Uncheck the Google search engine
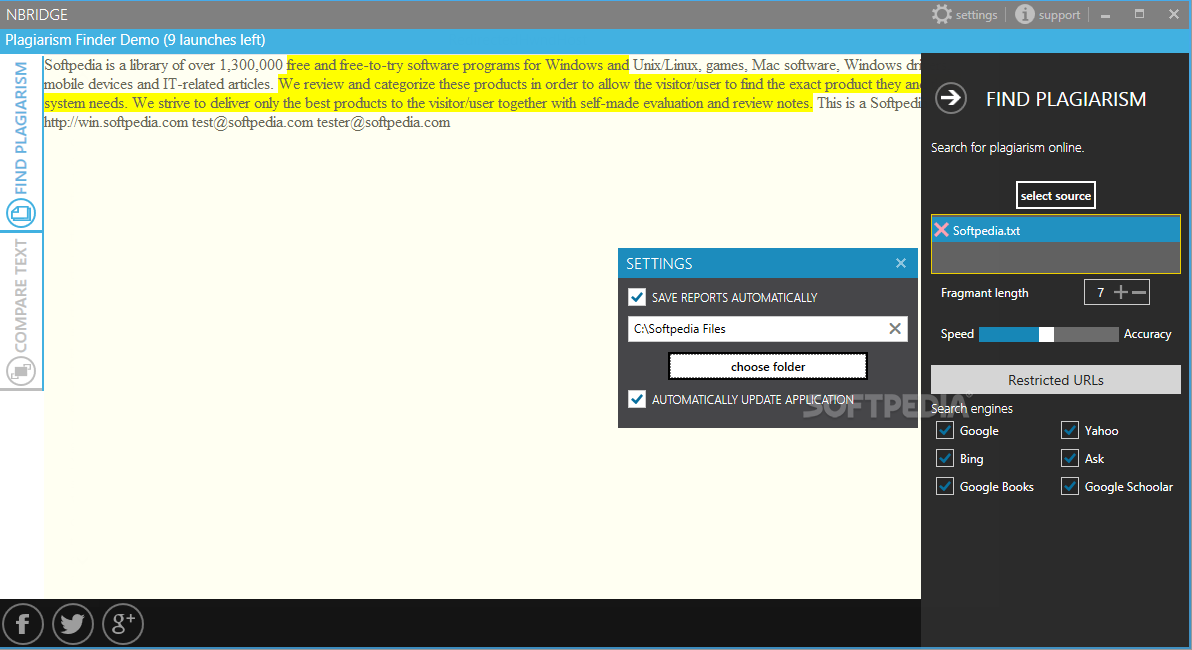Viewport: 1192px width, 650px height. pyautogui.click(x=945, y=430)
